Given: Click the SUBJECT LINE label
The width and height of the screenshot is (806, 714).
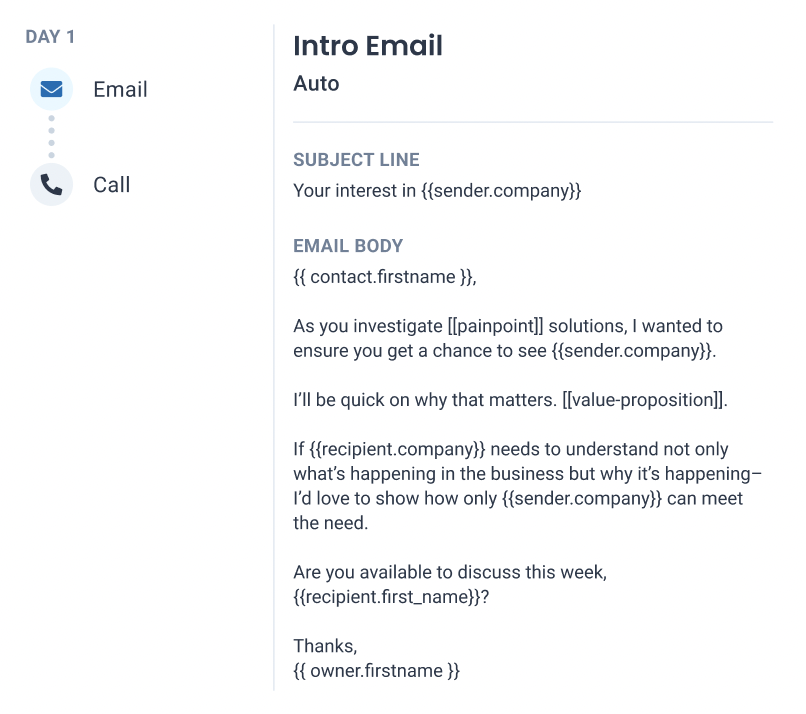Looking at the screenshot, I should click(356, 160).
